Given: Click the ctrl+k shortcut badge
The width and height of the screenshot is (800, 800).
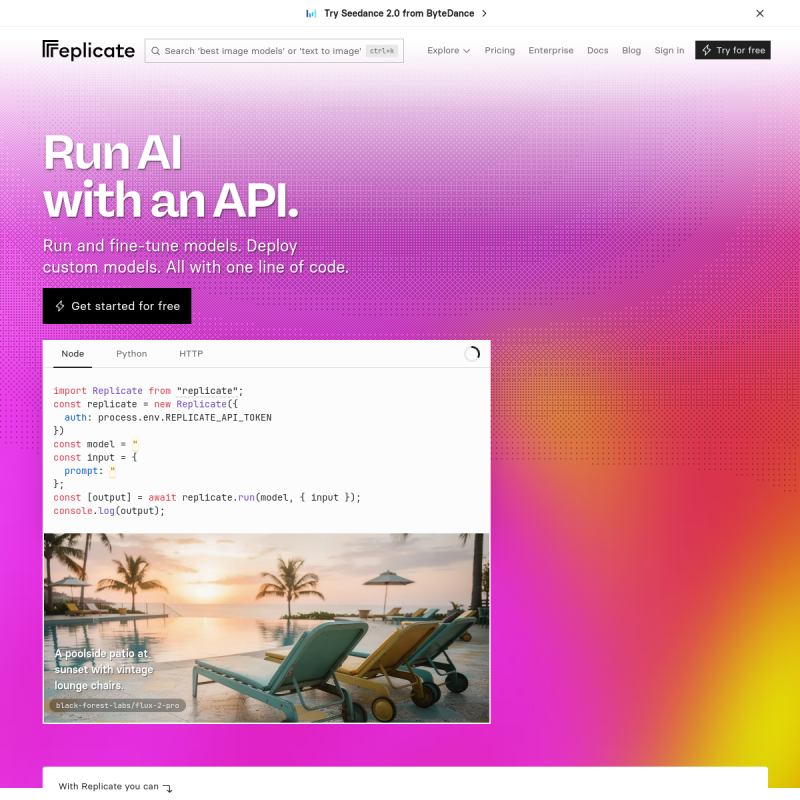Looking at the screenshot, I should (x=381, y=51).
